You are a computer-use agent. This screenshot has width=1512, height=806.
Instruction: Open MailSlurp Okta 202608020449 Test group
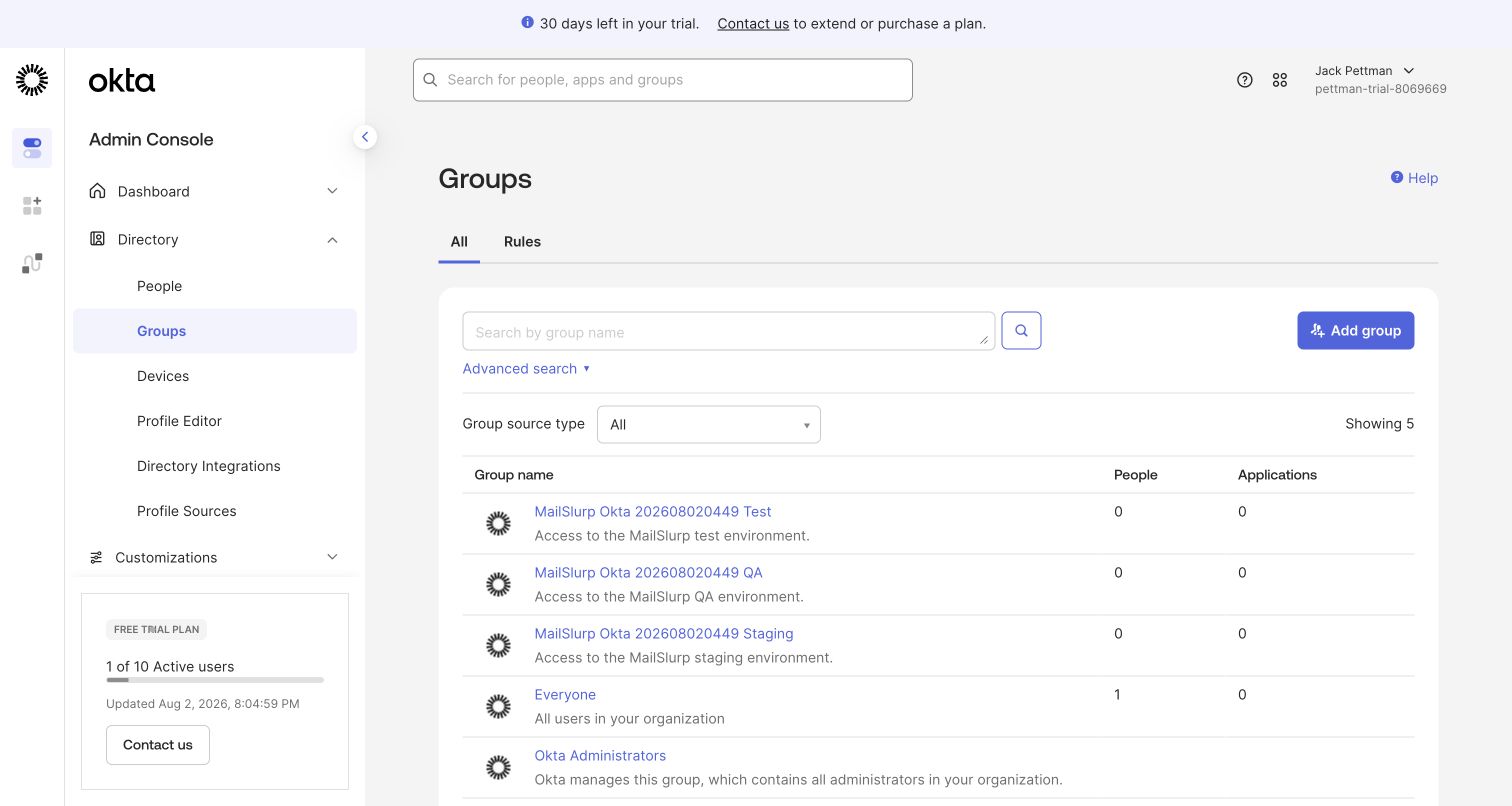point(653,511)
